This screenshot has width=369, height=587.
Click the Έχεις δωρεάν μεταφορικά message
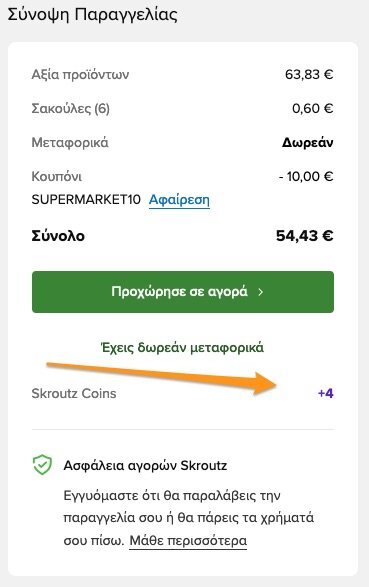pyautogui.click(x=183, y=348)
